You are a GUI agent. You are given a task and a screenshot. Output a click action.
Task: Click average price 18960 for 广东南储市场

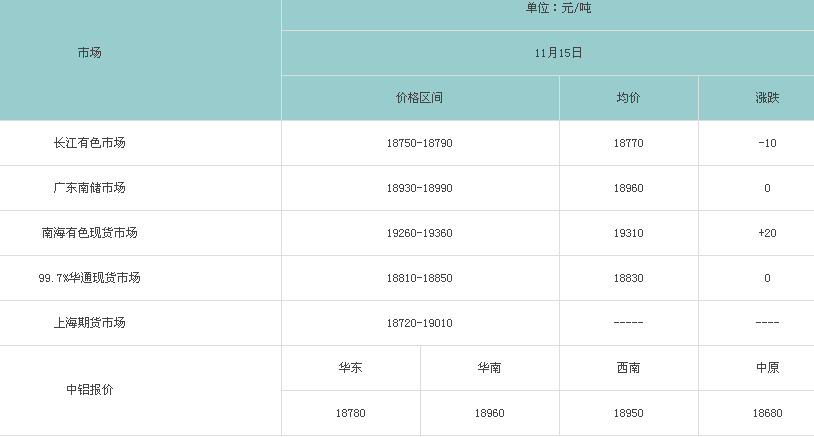tap(628, 188)
